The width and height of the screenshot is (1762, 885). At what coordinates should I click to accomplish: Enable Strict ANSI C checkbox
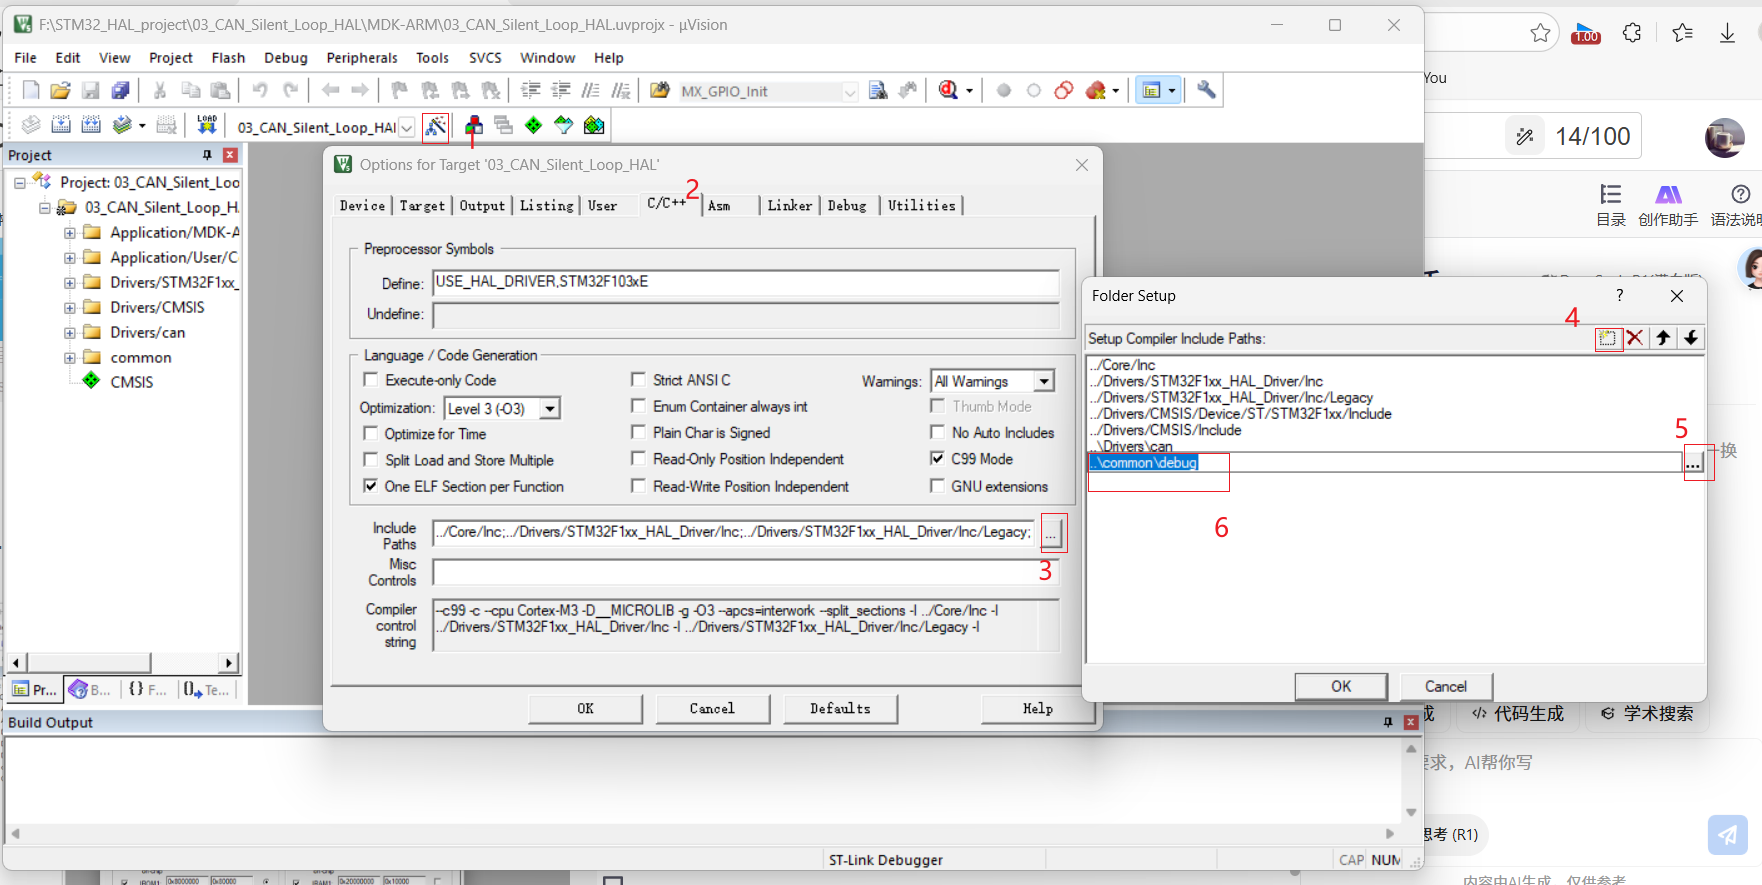[x=638, y=380]
